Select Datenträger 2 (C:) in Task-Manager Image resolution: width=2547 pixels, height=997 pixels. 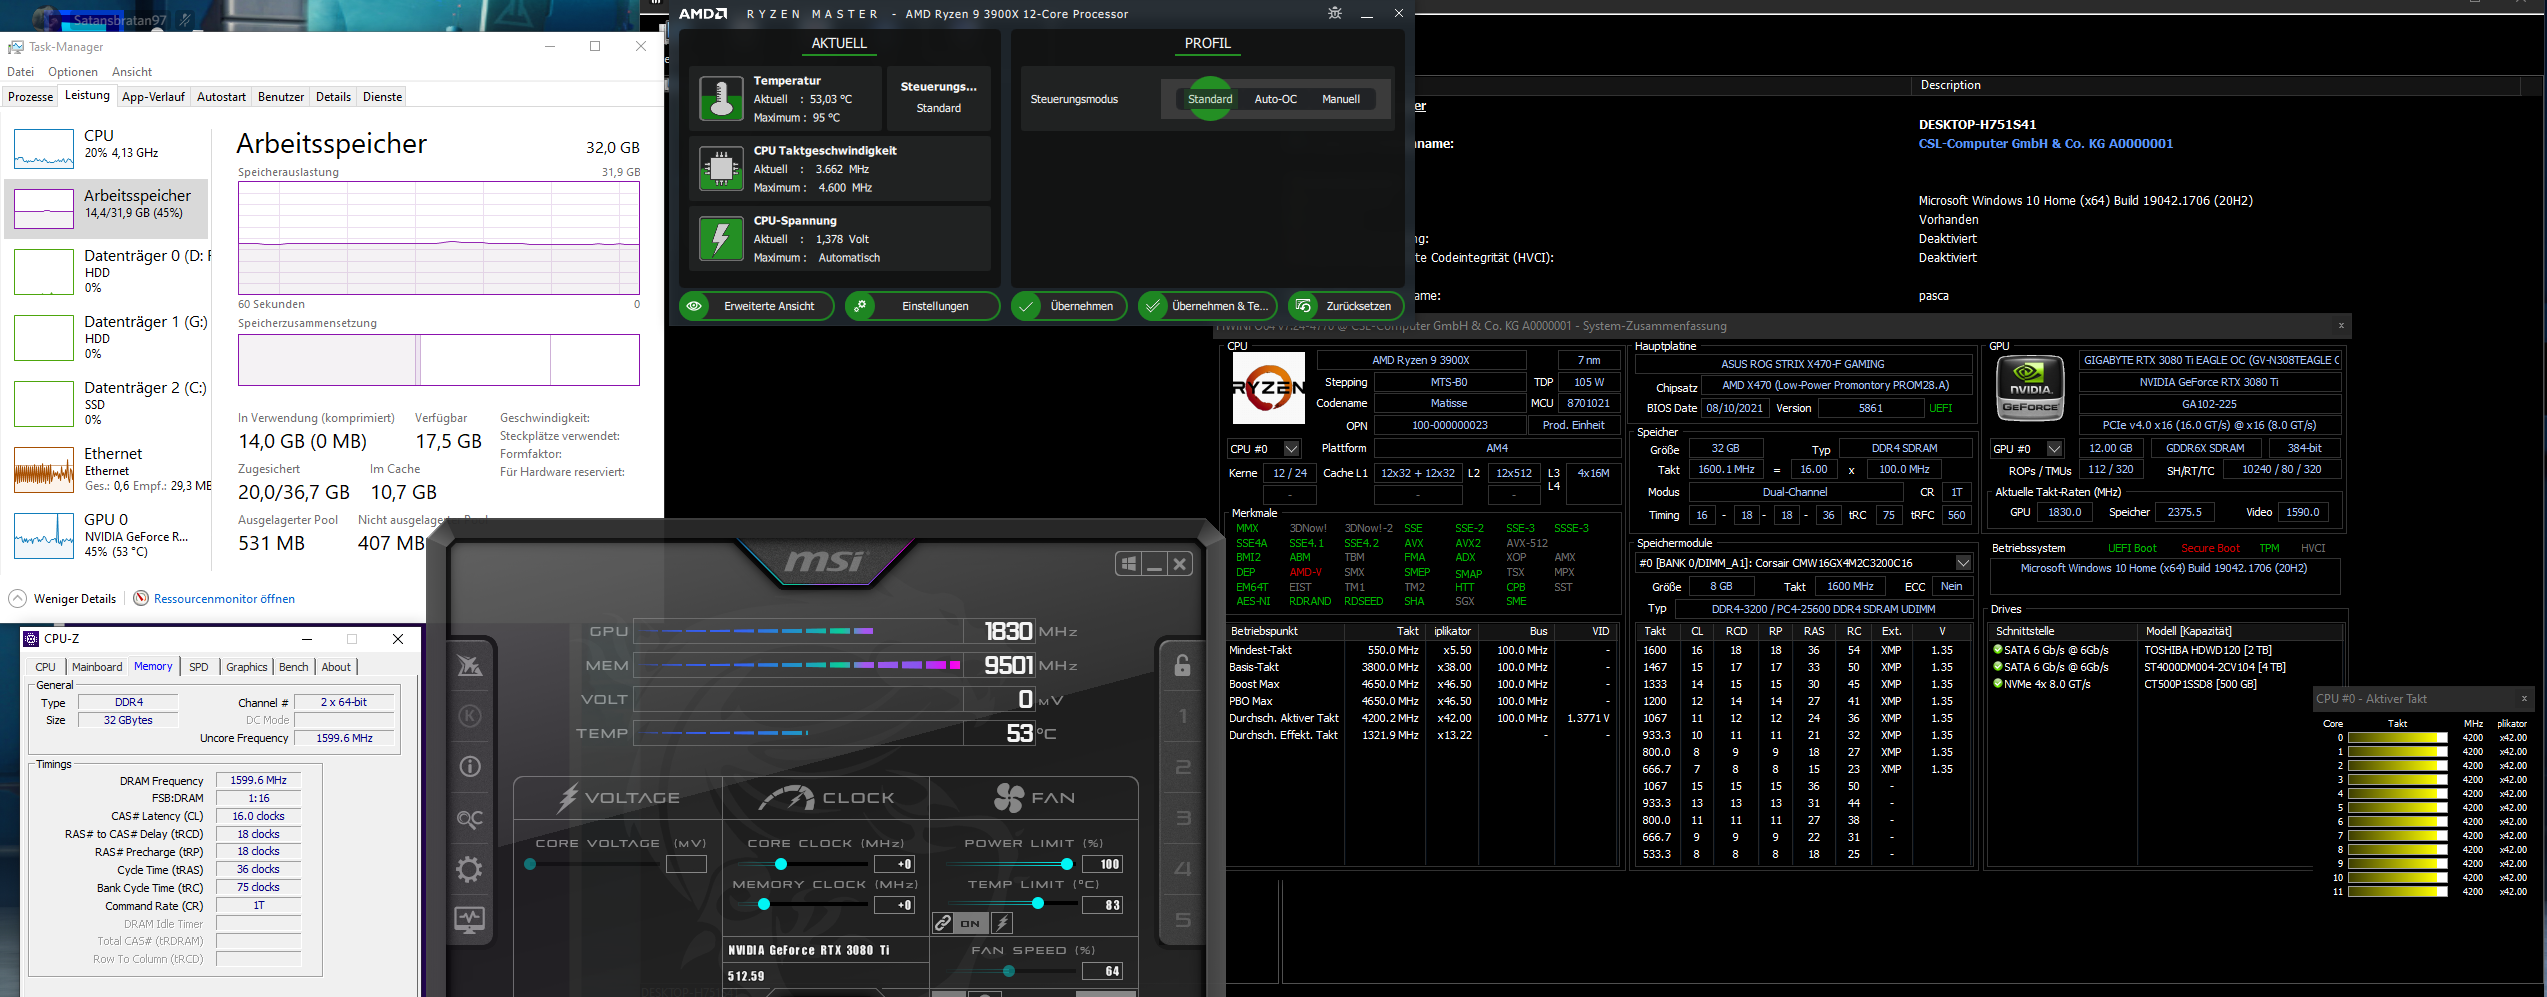[x=108, y=403]
